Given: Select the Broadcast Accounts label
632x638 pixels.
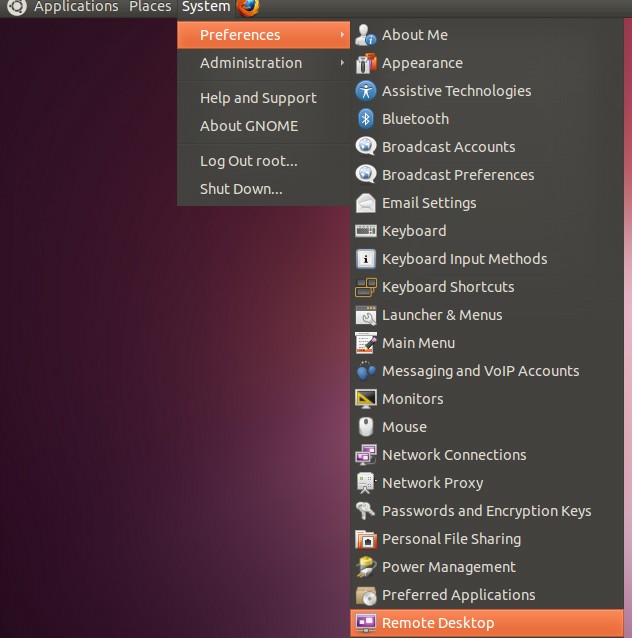Looking at the screenshot, I should click(x=448, y=147).
